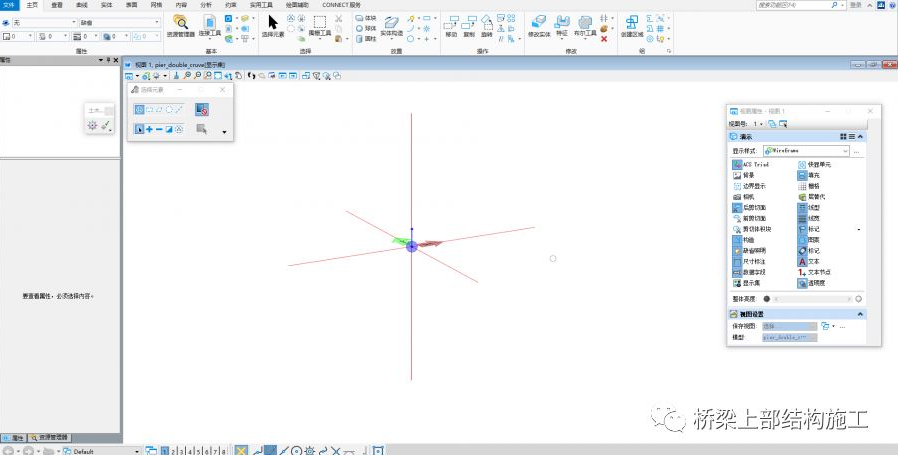Switch to the CONNECT 服务 ribbon tab
This screenshot has width=898, height=455.
[341, 5]
